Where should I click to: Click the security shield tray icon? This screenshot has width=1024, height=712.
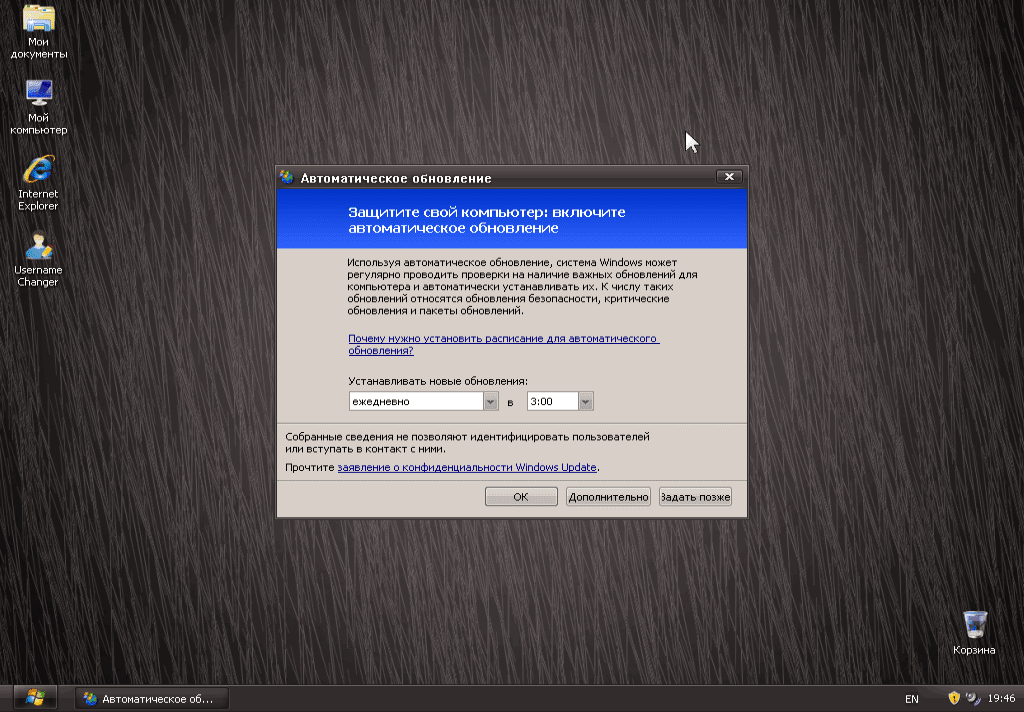(953, 698)
